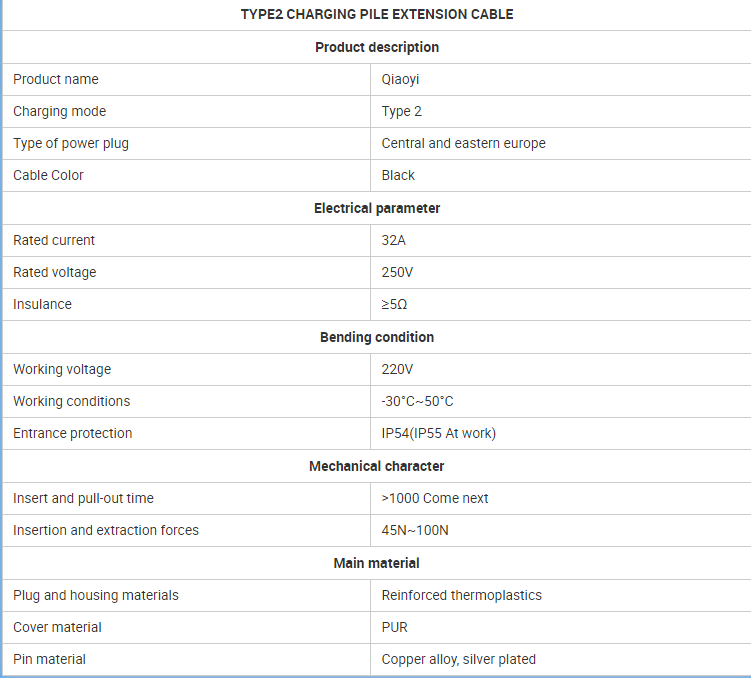Viewport: 751px width, 678px height.
Task: Select the Product description section header
Action: click(377, 47)
